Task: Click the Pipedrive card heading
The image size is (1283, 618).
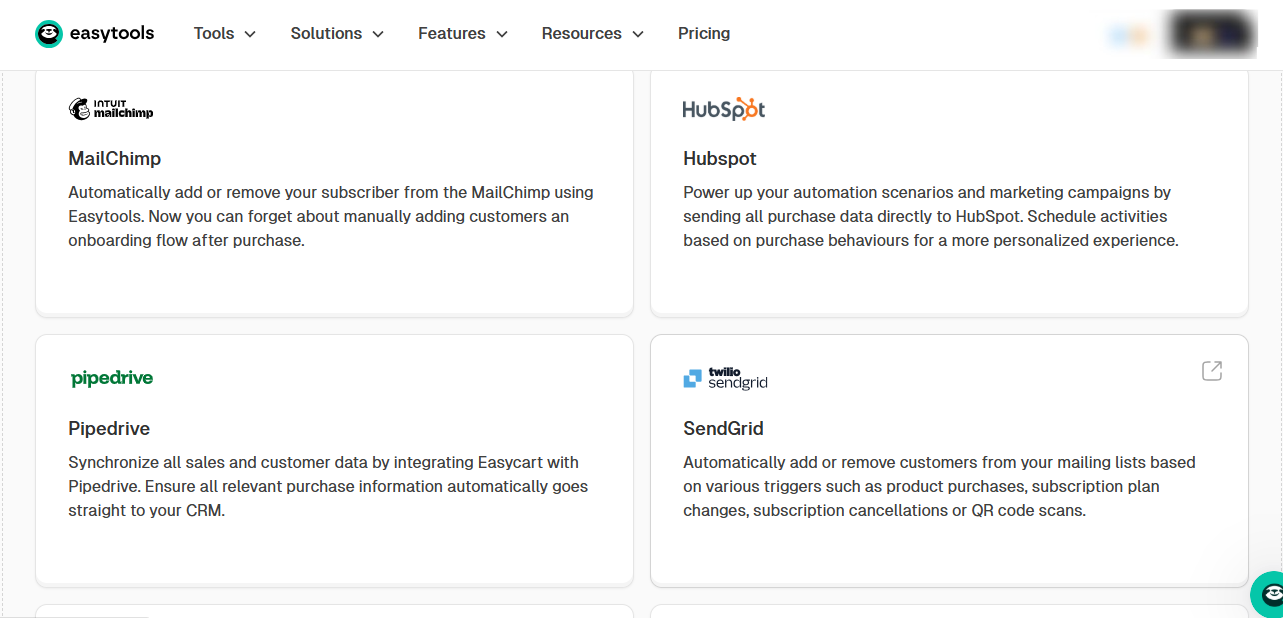Action: 108,428
